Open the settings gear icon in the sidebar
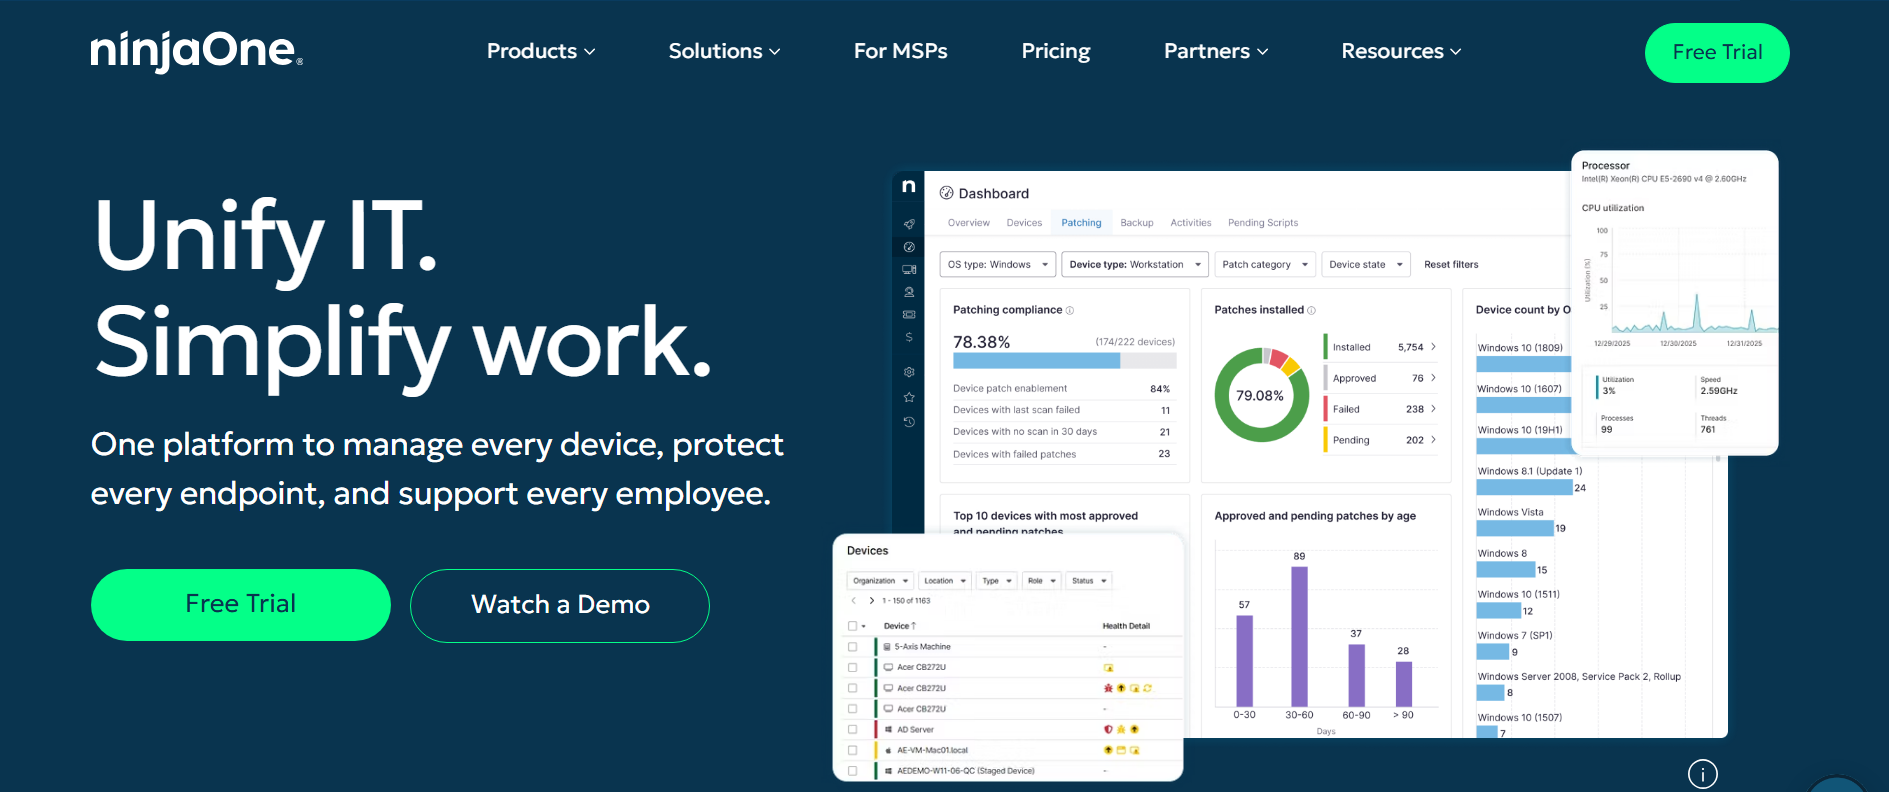Image resolution: width=1889 pixels, height=792 pixels. [909, 372]
